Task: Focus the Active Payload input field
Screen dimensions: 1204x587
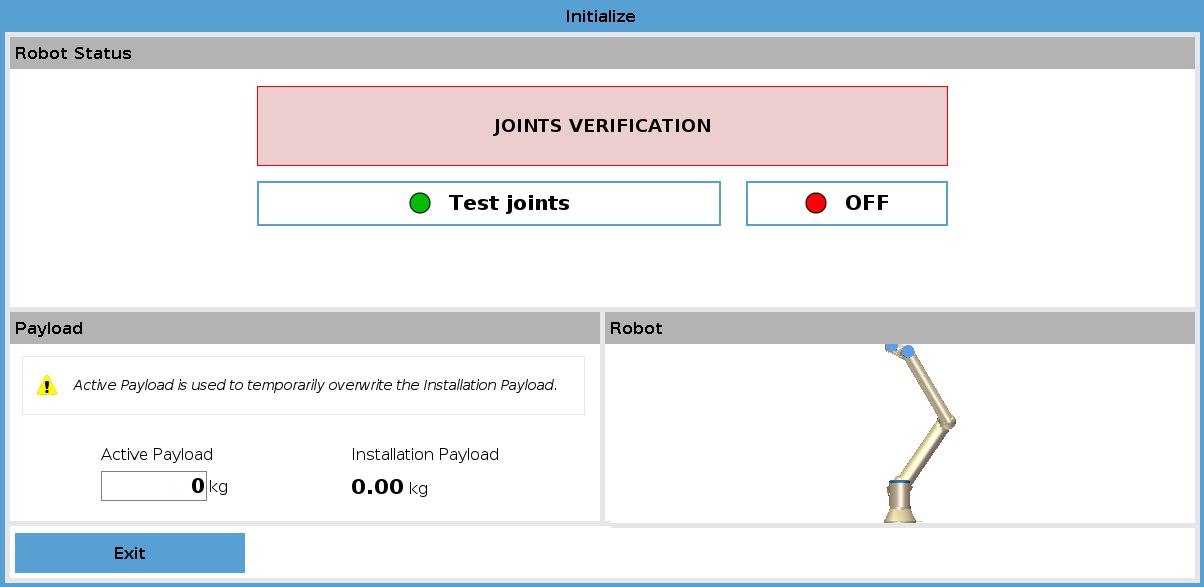Action: [154, 486]
